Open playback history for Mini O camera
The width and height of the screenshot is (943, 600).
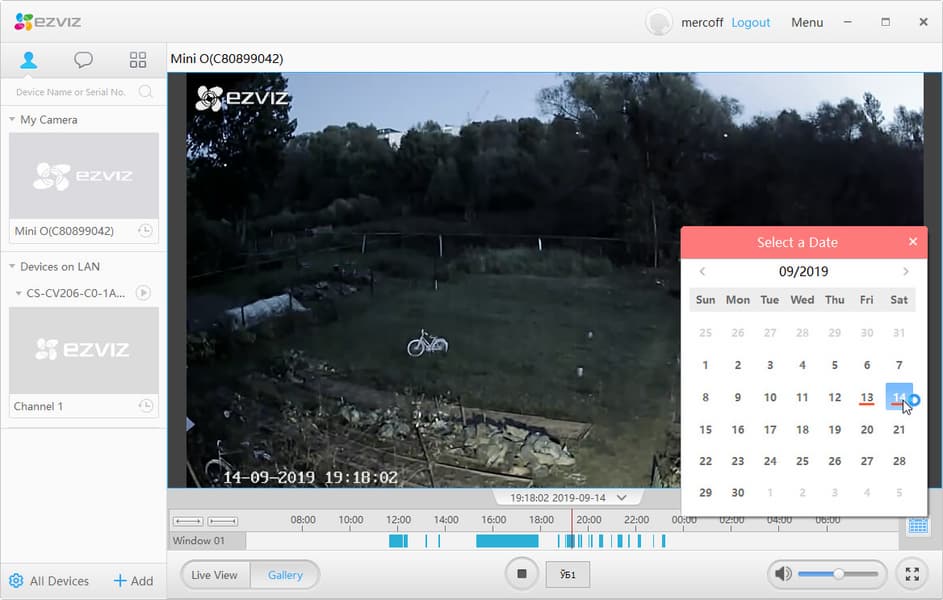145,231
